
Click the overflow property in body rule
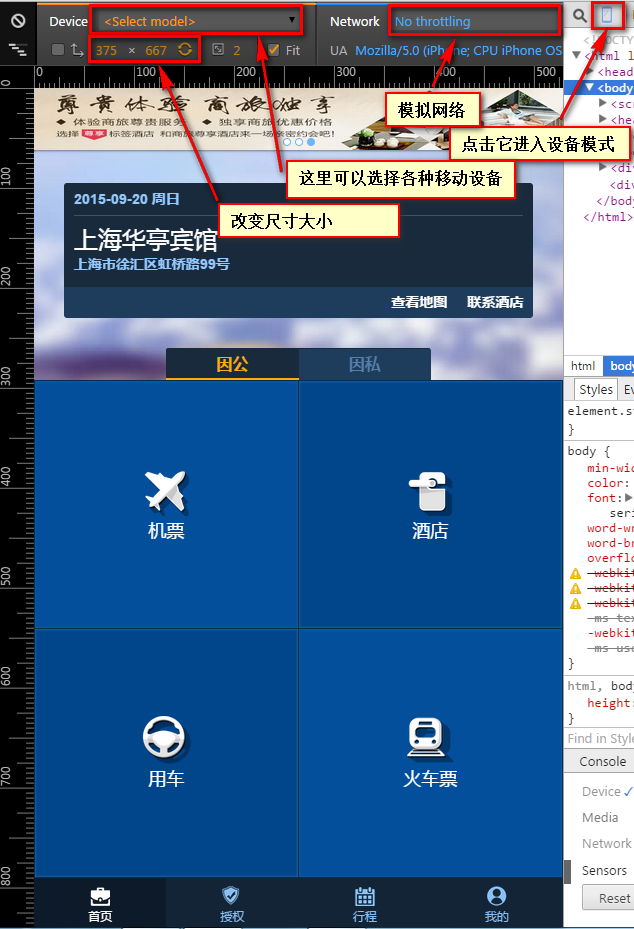[610, 558]
